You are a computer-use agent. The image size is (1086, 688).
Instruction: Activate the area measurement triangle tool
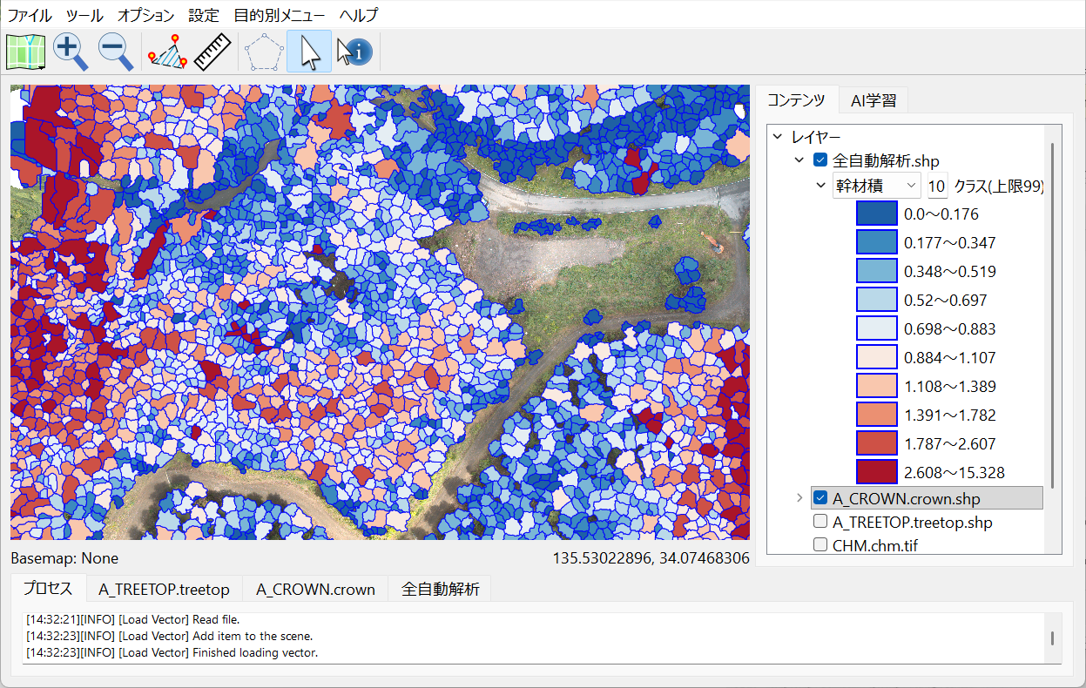click(167, 52)
